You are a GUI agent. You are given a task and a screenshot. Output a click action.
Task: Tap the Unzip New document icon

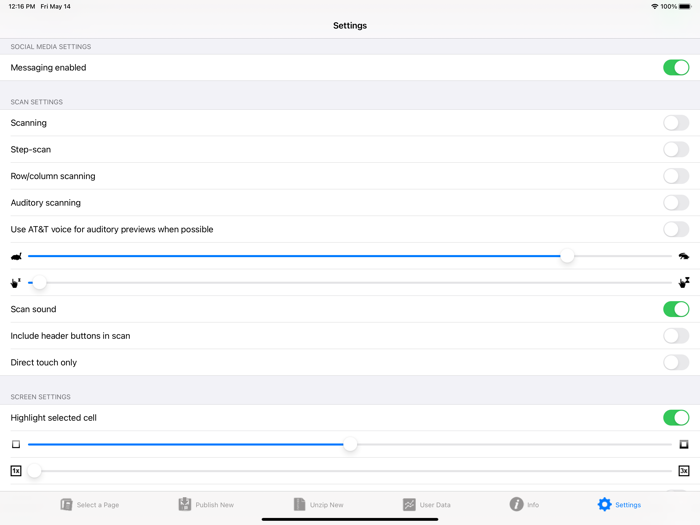coord(299,504)
